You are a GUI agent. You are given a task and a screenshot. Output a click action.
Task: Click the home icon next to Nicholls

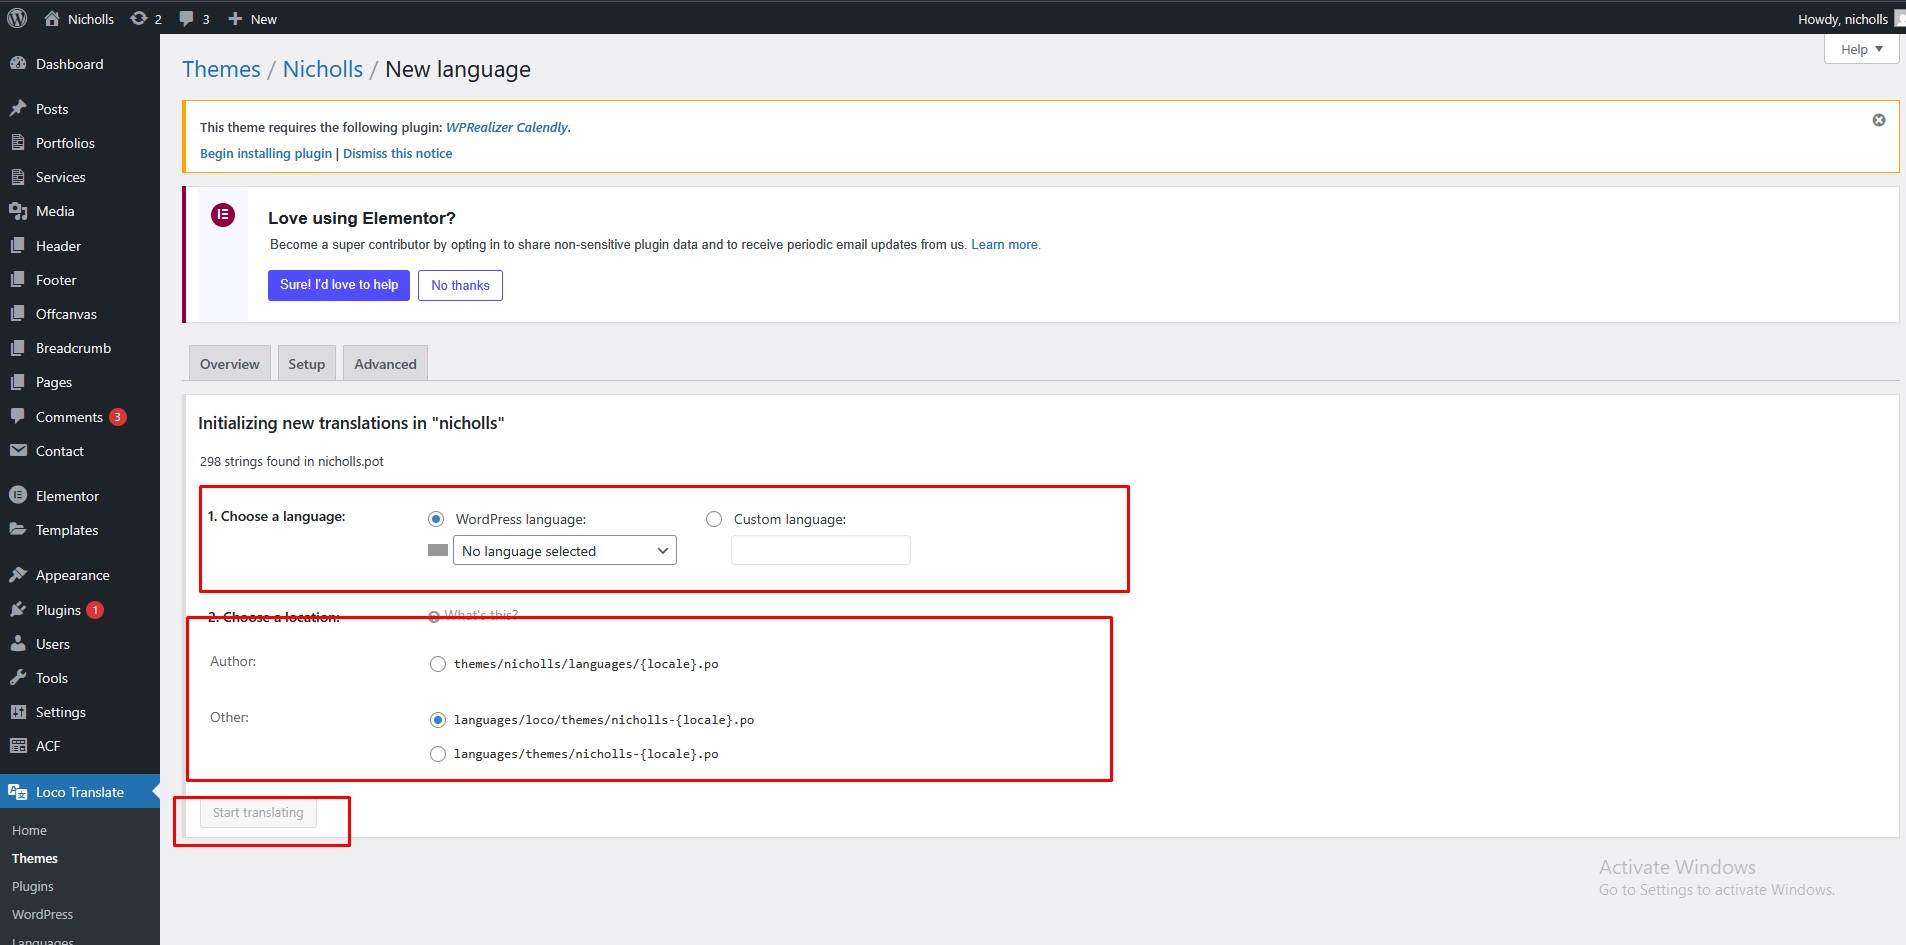pyautogui.click(x=52, y=18)
